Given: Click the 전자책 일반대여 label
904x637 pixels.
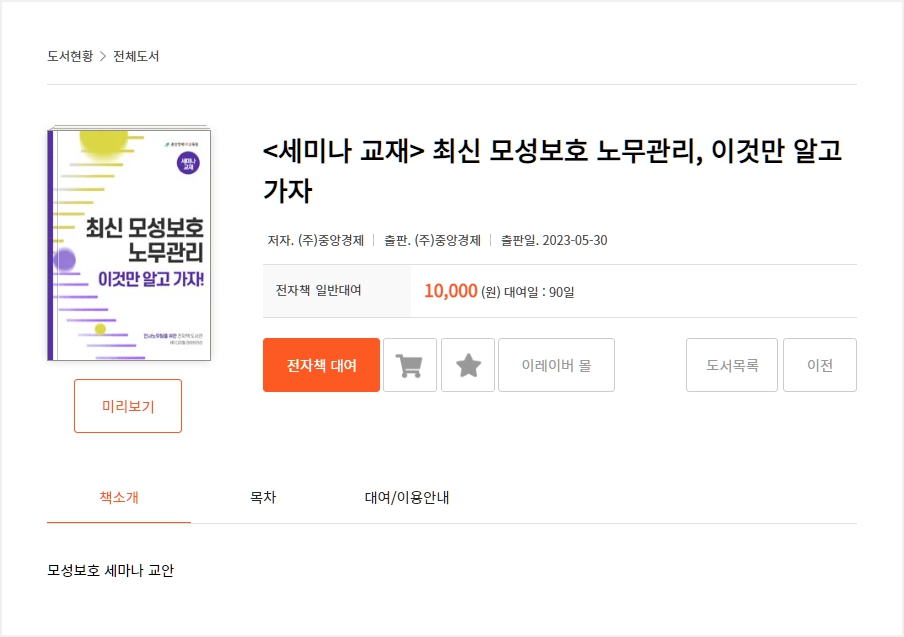Looking at the screenshot, I should 318,291.
